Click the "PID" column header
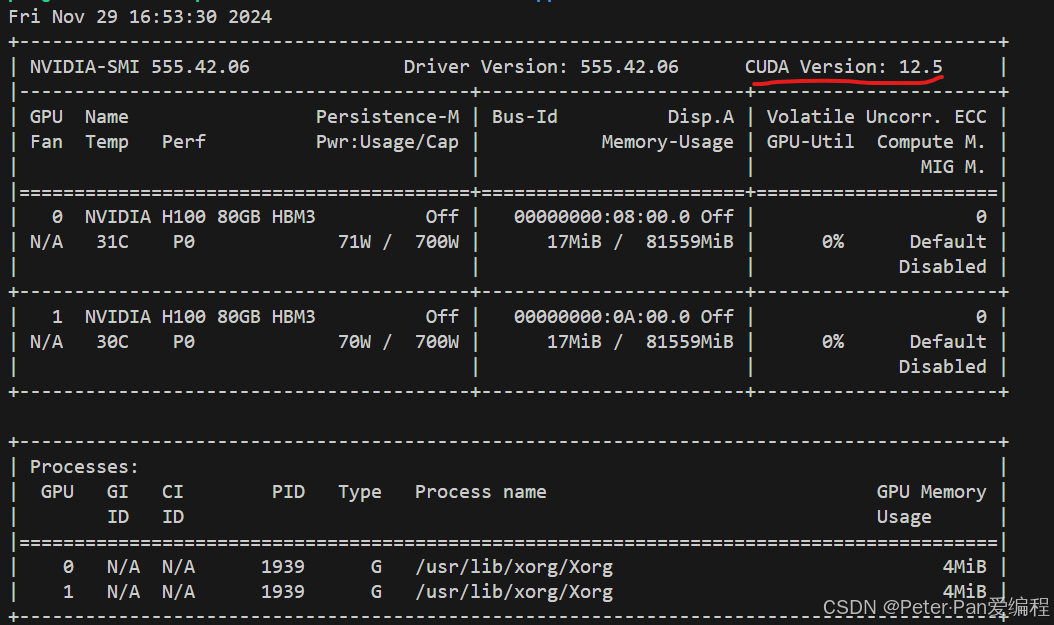The width and height of the screenshot is (1054, 625). pyautogui.click(x=288, y=492)
